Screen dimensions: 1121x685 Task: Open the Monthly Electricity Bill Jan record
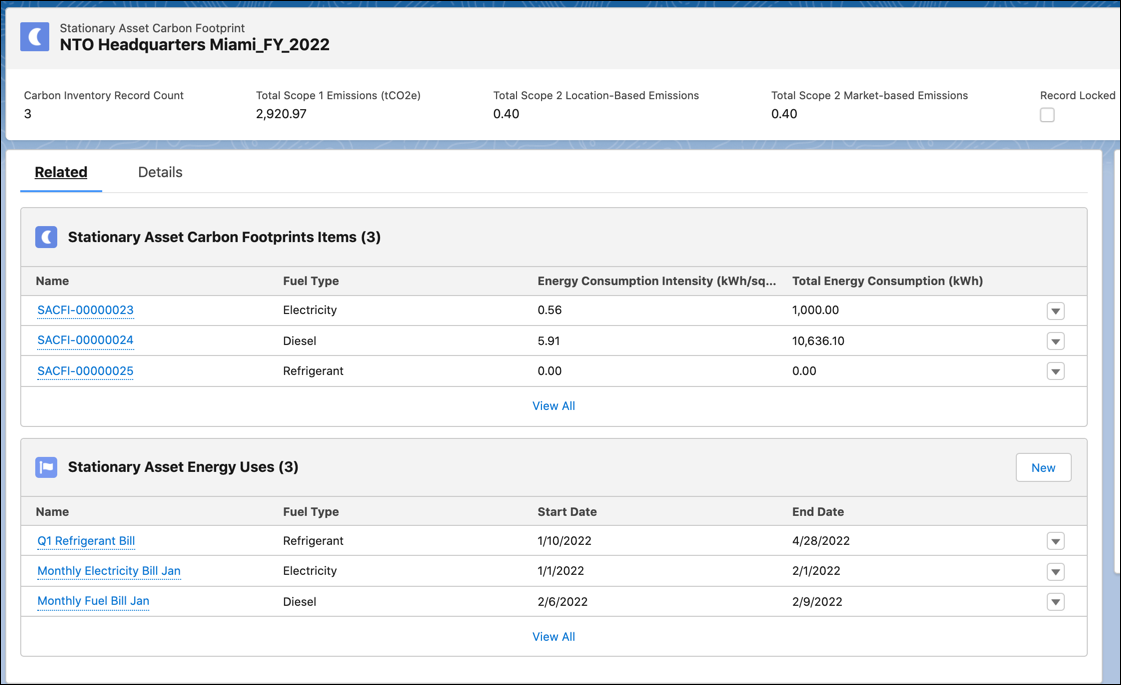[108, 570]
